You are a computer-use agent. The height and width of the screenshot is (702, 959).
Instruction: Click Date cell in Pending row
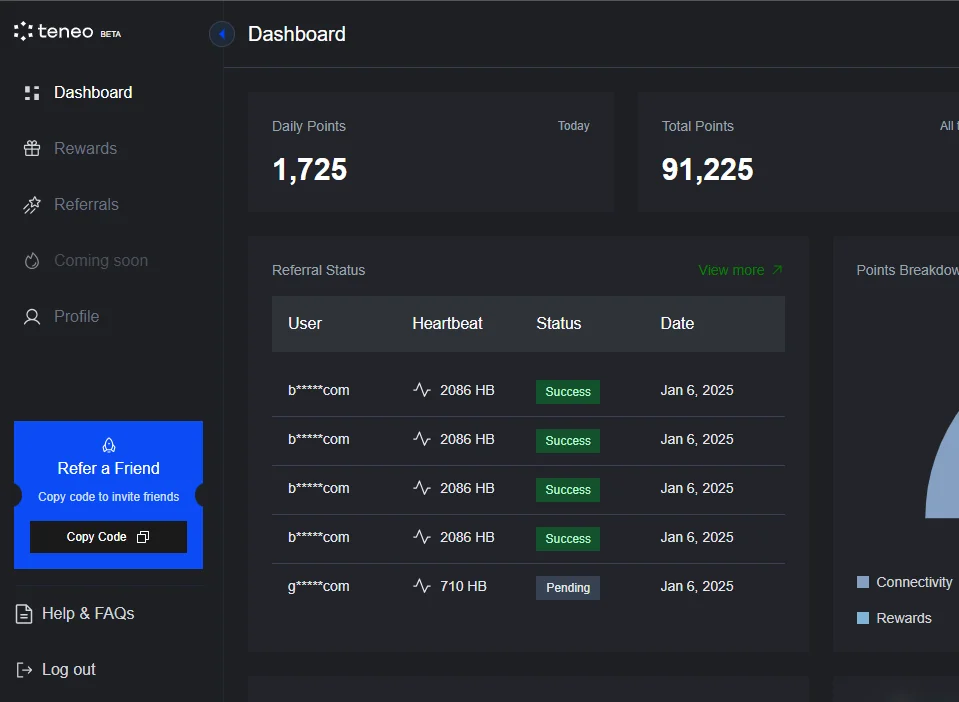[697, 586]
